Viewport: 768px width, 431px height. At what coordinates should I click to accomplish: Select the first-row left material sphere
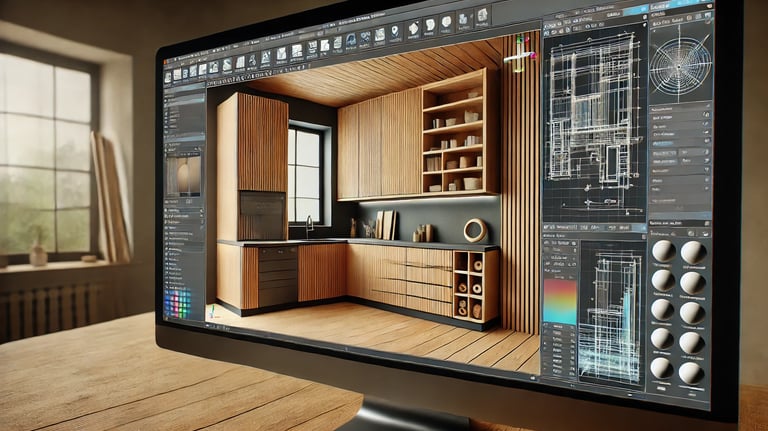663,251
